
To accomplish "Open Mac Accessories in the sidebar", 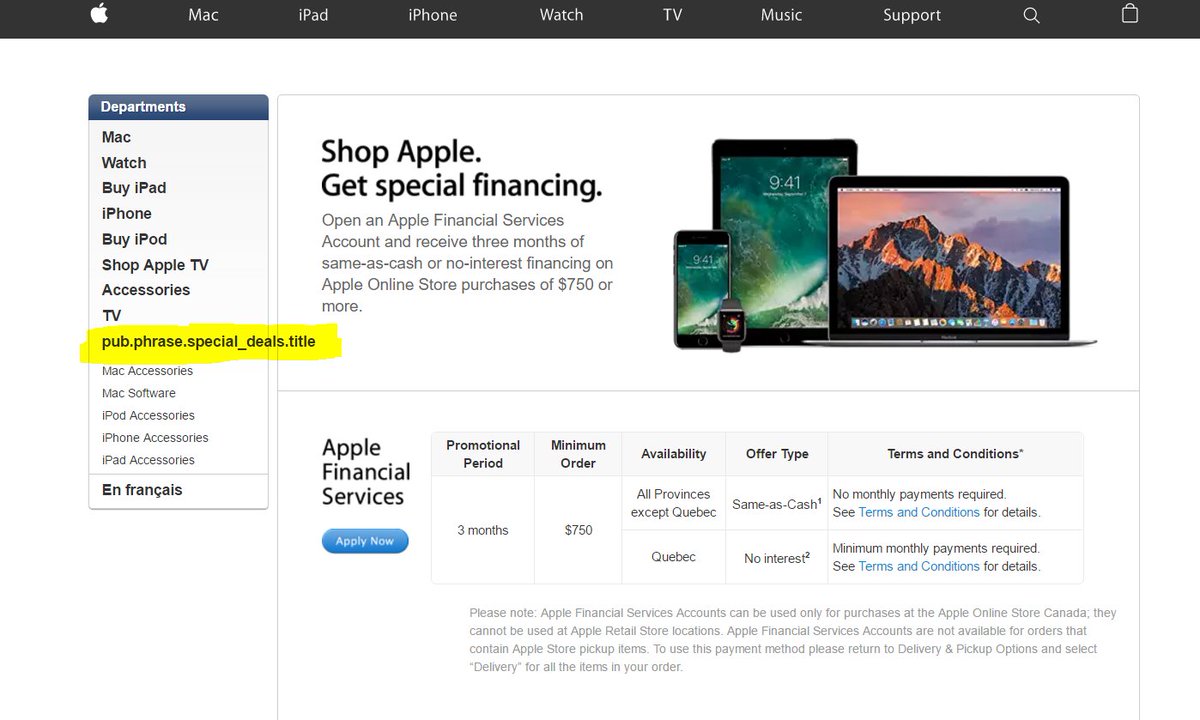I will [147, 371].
